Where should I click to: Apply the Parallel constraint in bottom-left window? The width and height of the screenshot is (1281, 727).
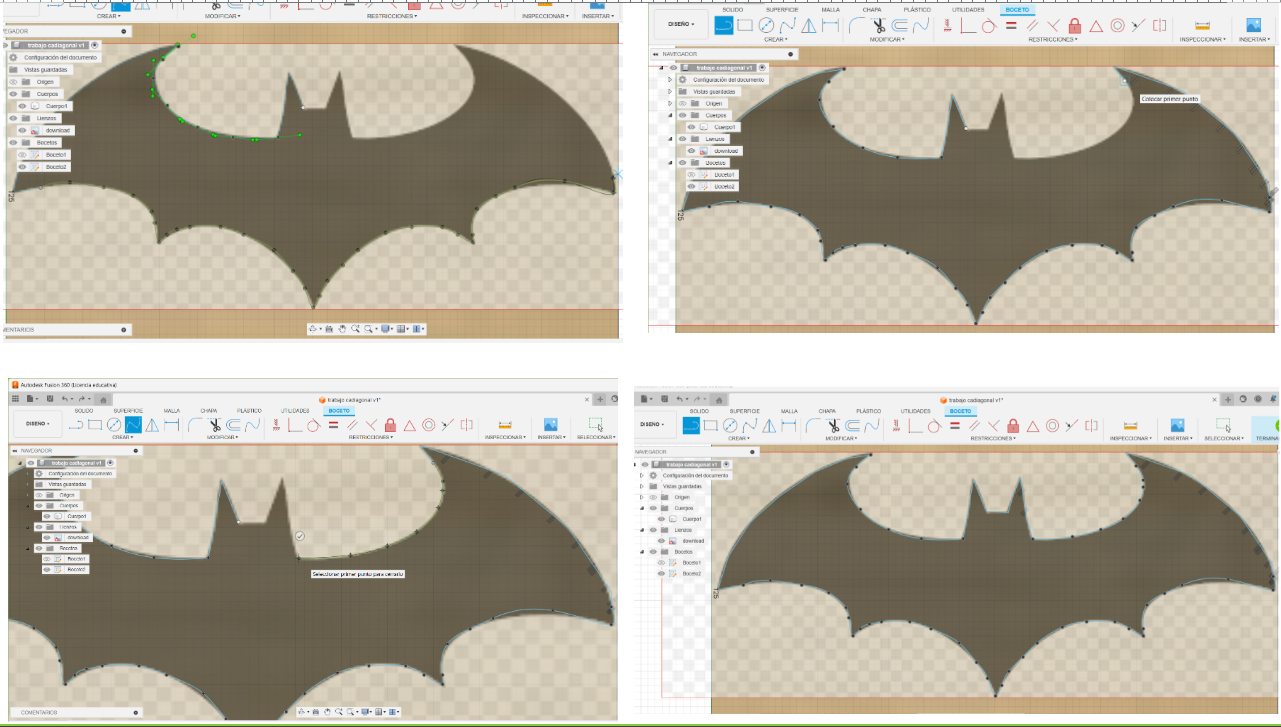tap(352, 425)
